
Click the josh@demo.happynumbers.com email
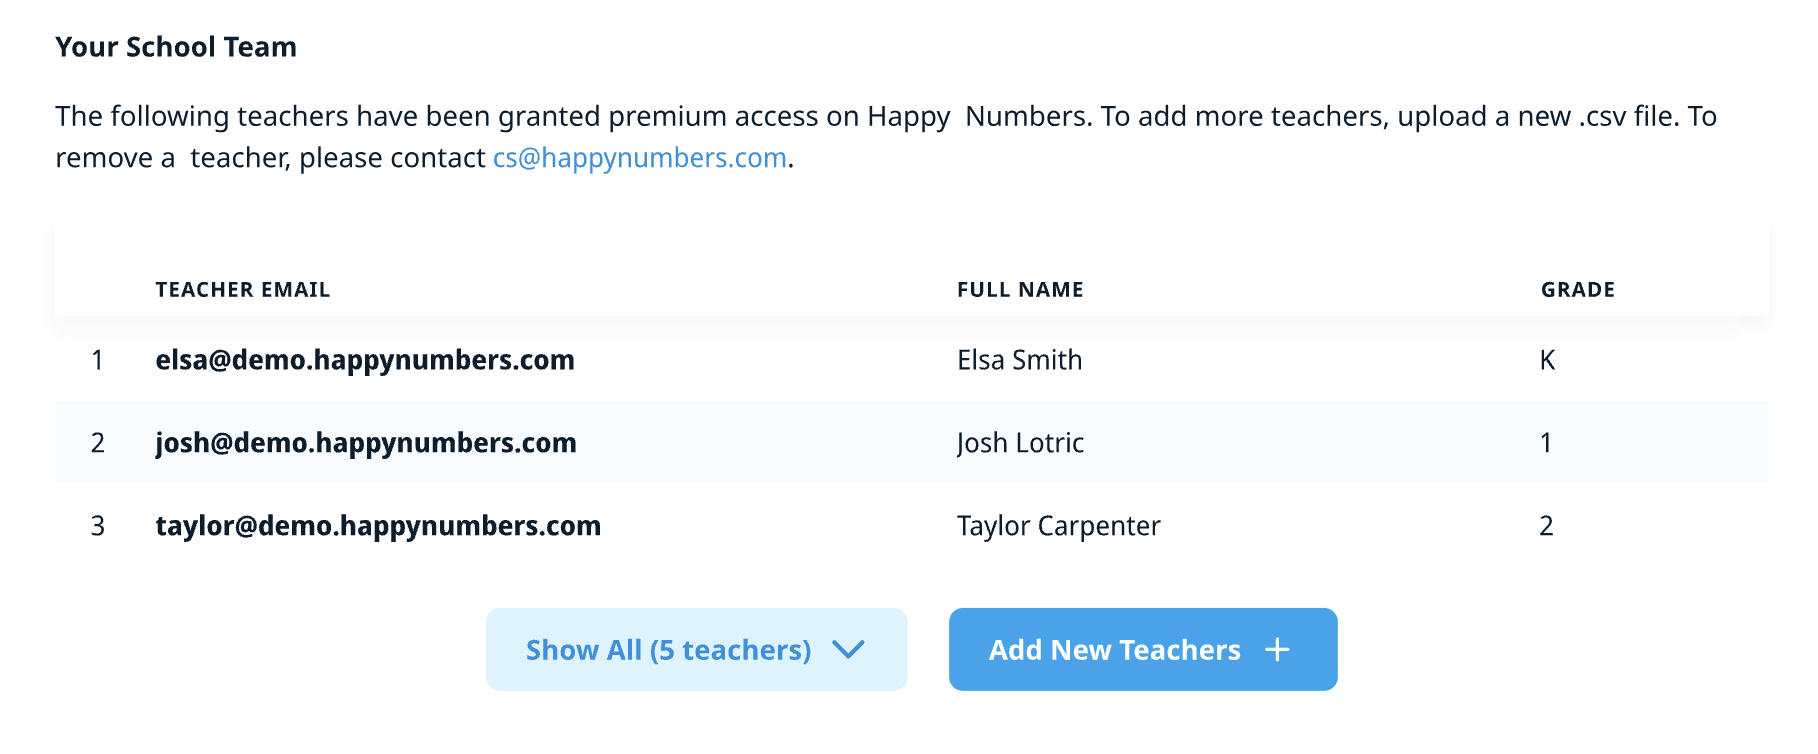coord(366,443)
